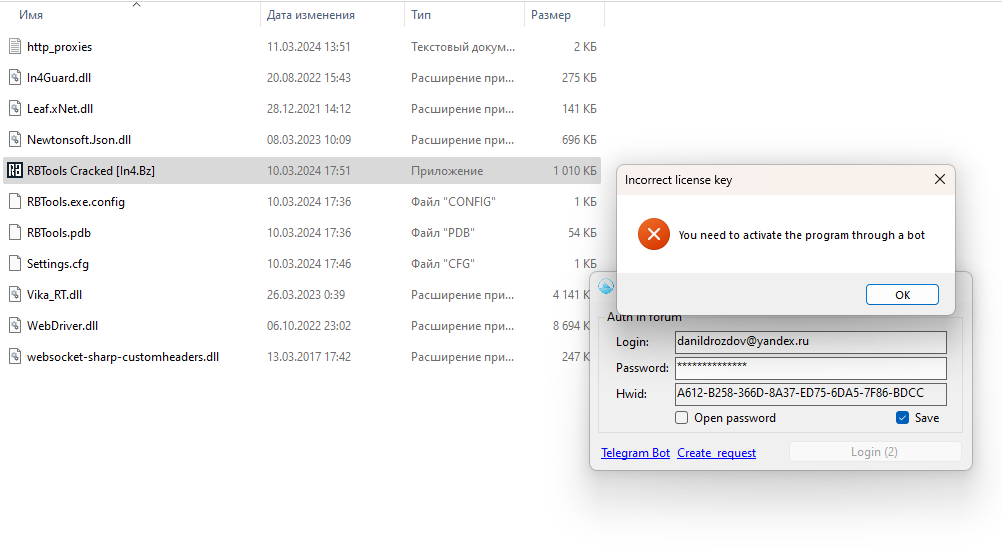Click the type Файл "CONFIG" cell
Image resolution: width=1002 pixels, height=556 pixels.
pos(453,201)
